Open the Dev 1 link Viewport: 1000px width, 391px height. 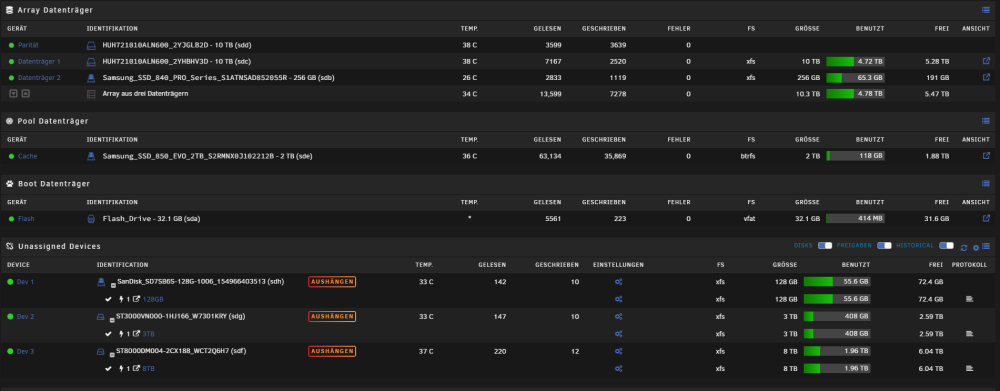point(26,282)
